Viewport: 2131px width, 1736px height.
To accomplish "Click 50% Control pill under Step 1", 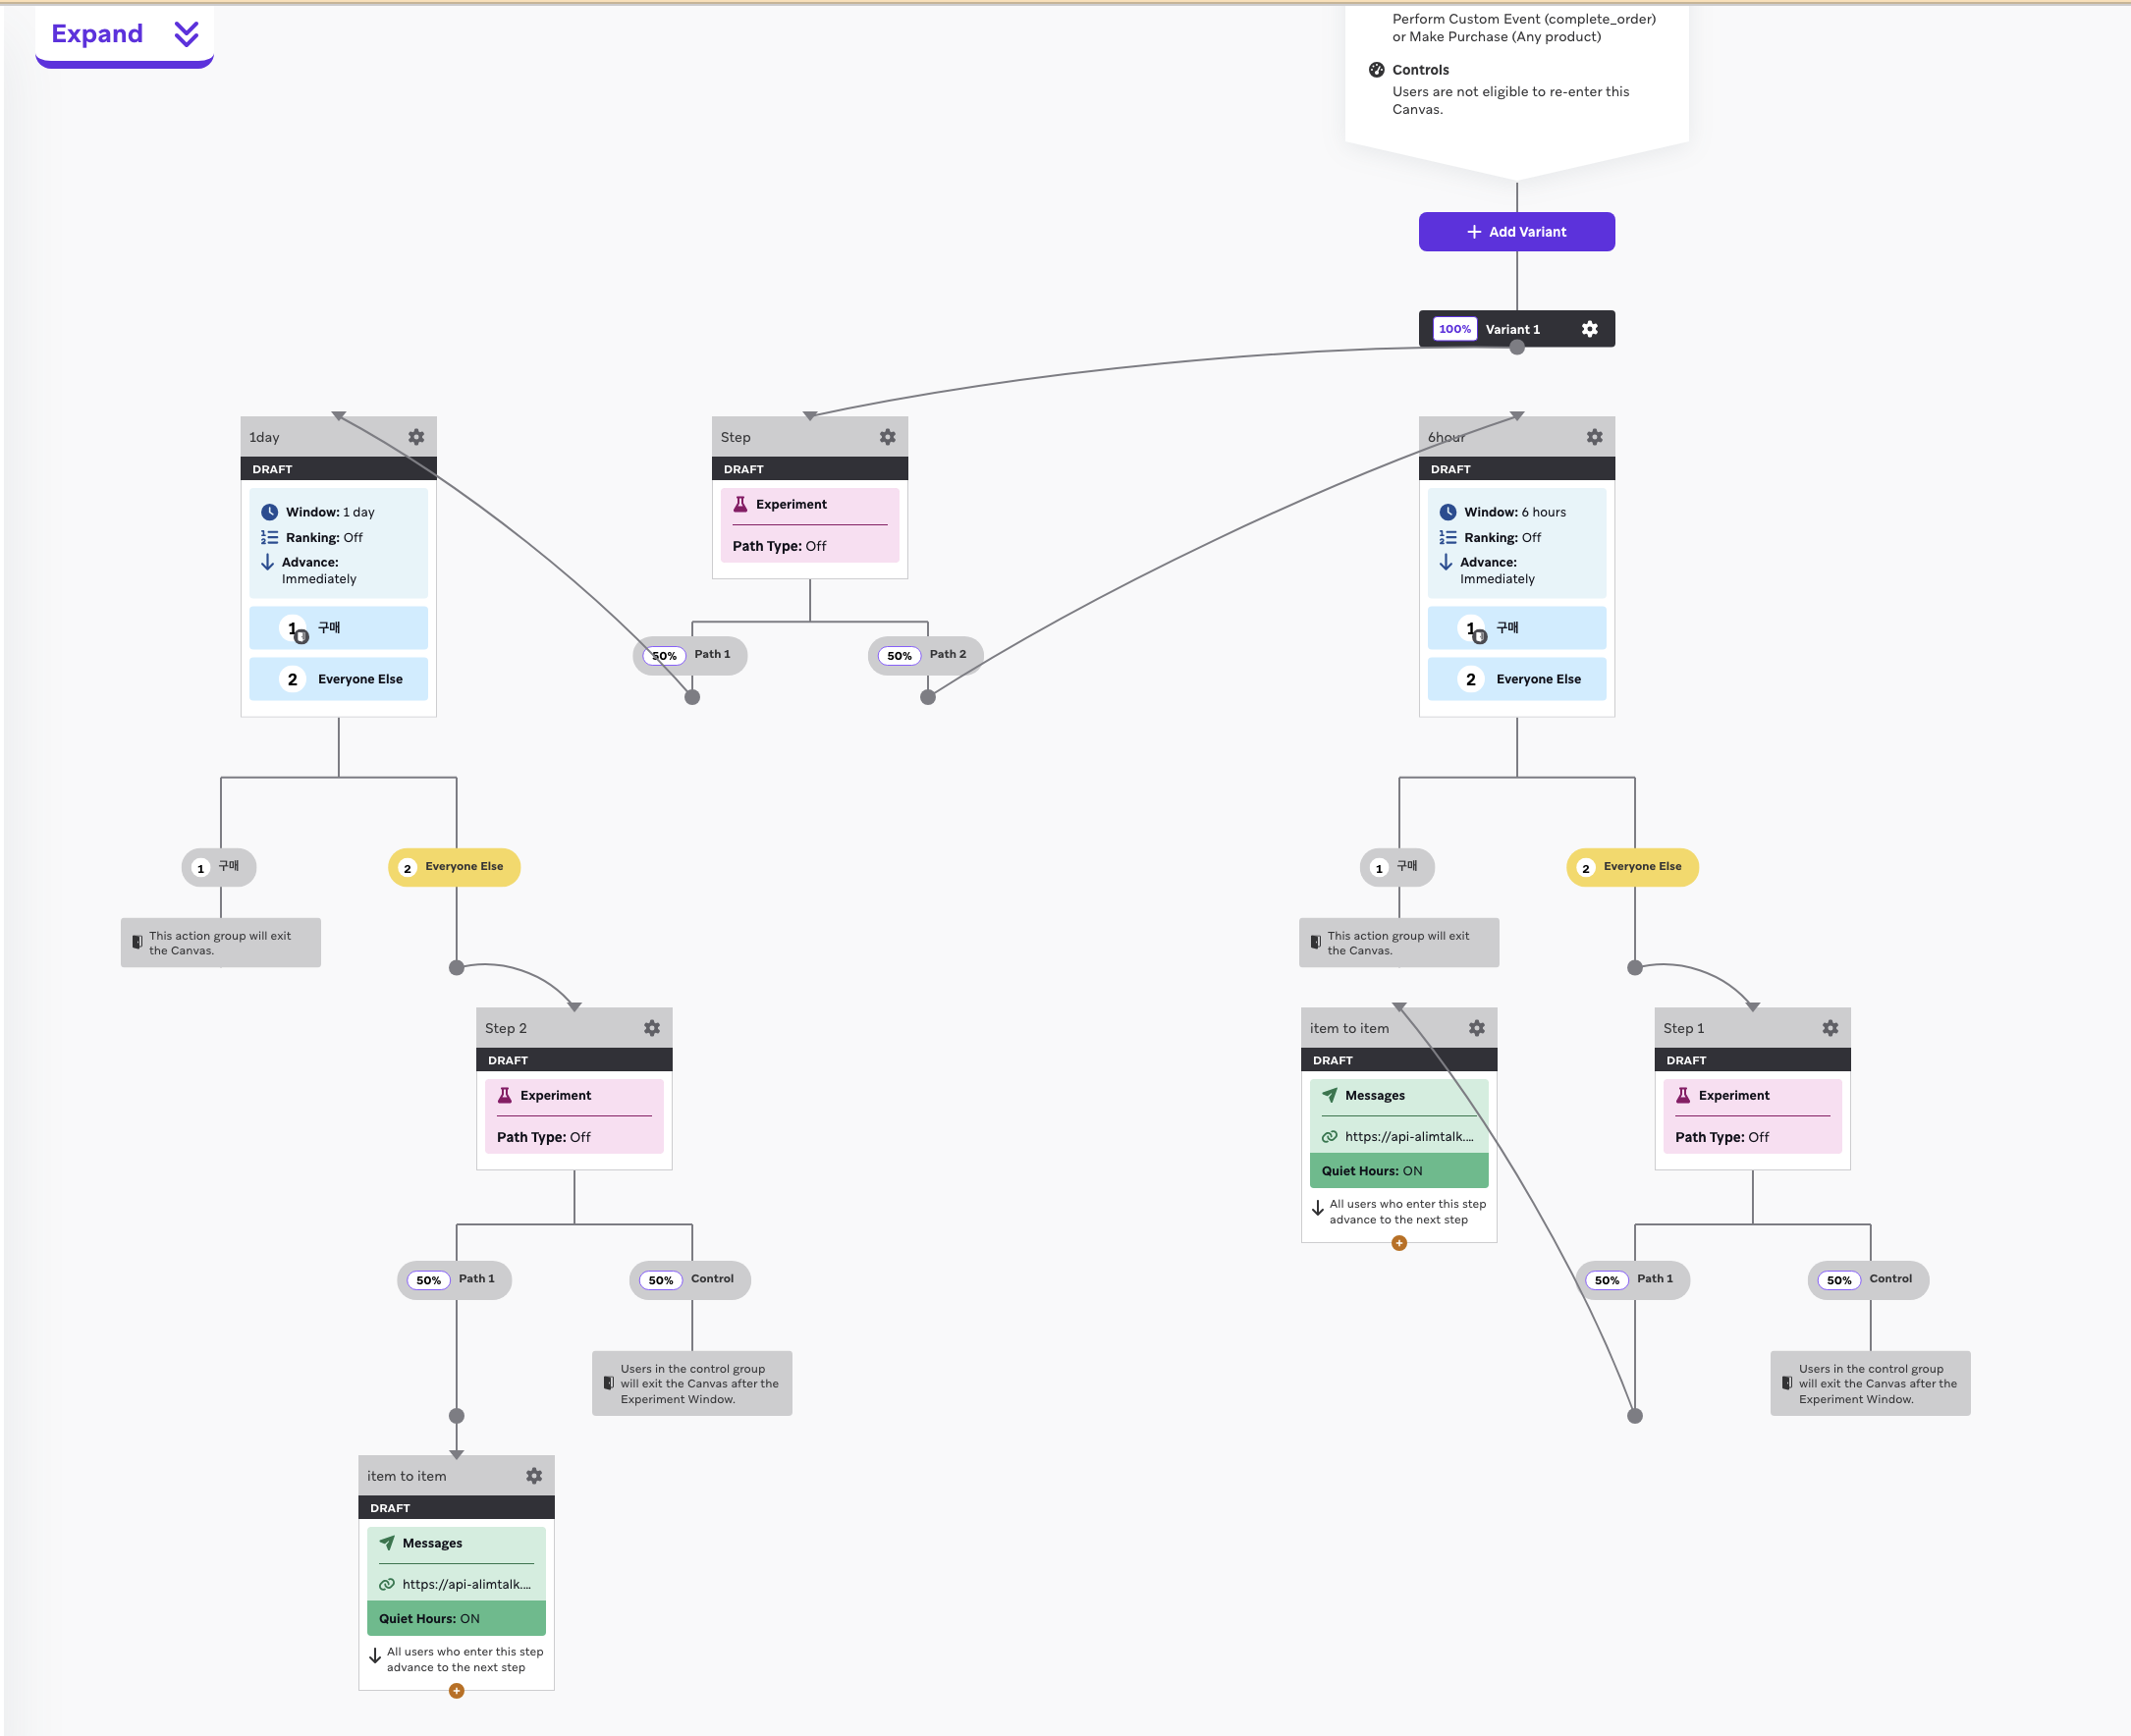I will tap(1868, 1279).
